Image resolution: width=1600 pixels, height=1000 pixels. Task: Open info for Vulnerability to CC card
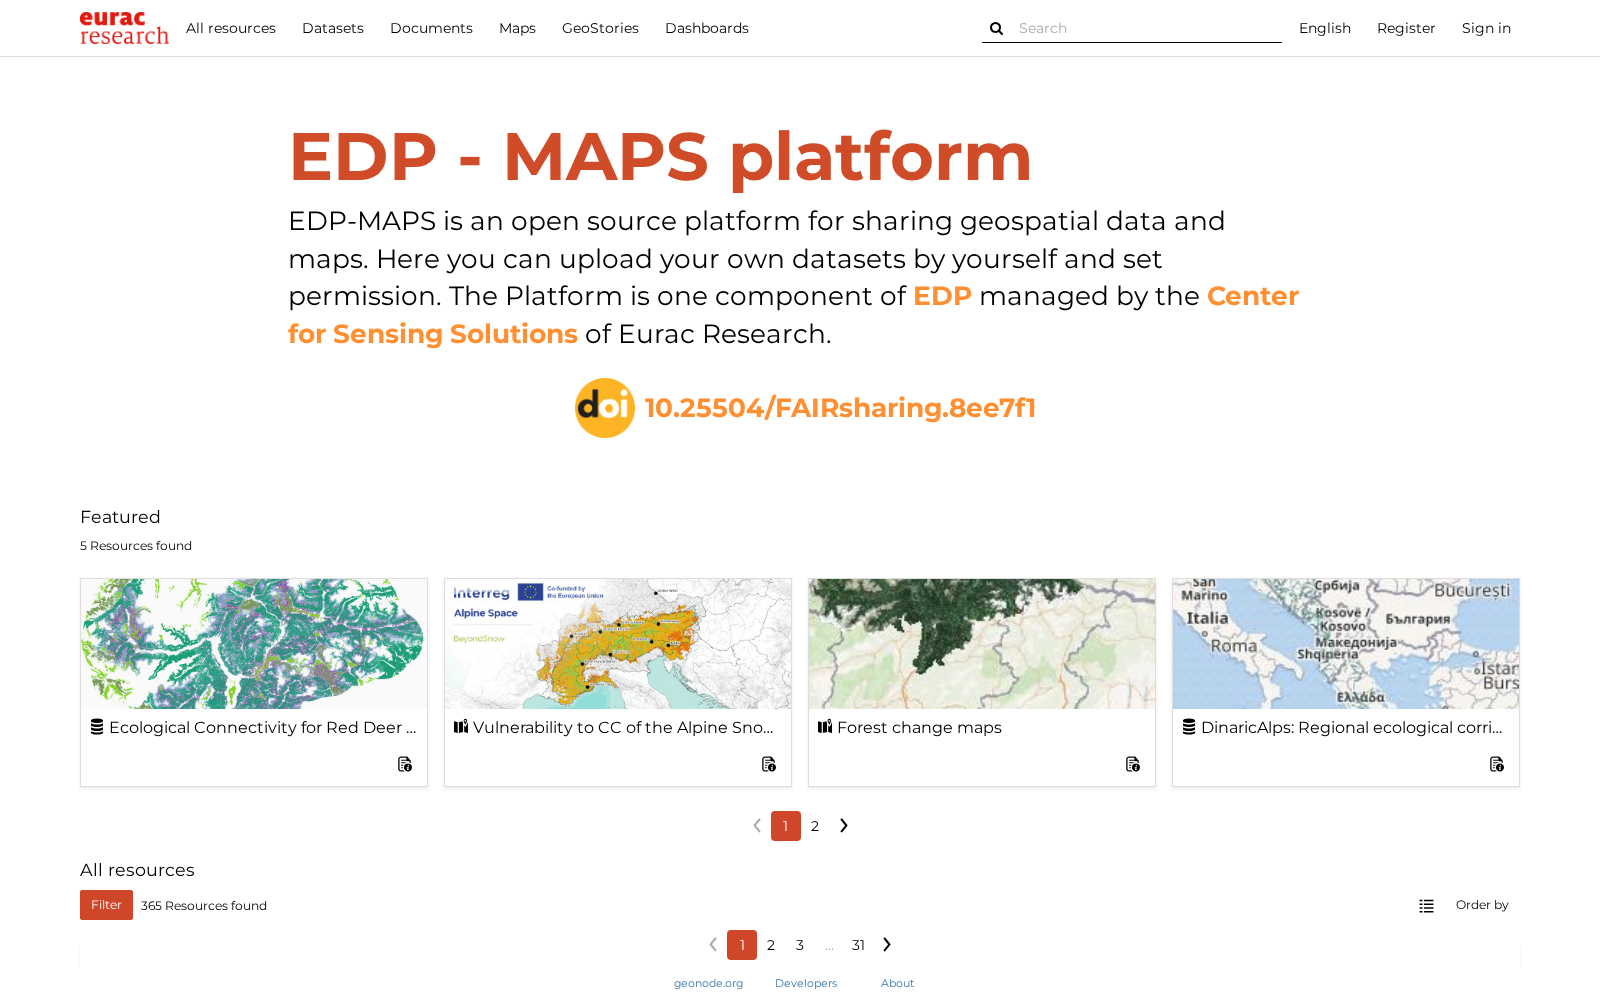(x=769, y=764)
